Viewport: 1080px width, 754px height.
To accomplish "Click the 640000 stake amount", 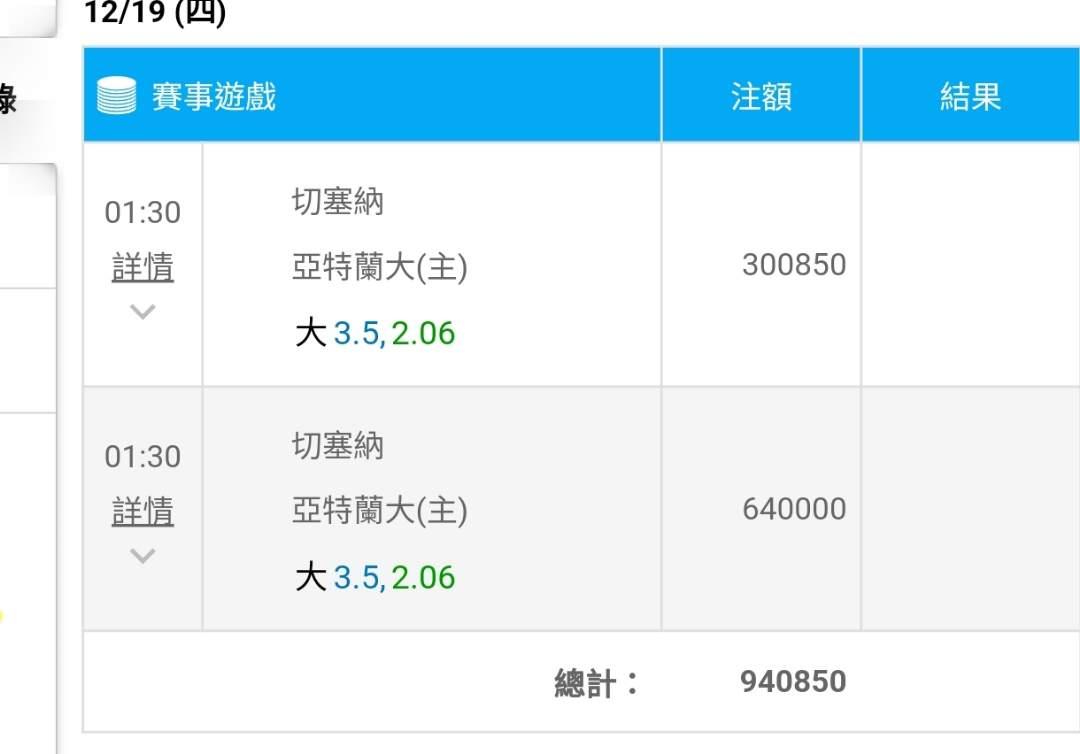I will [794, 509].
